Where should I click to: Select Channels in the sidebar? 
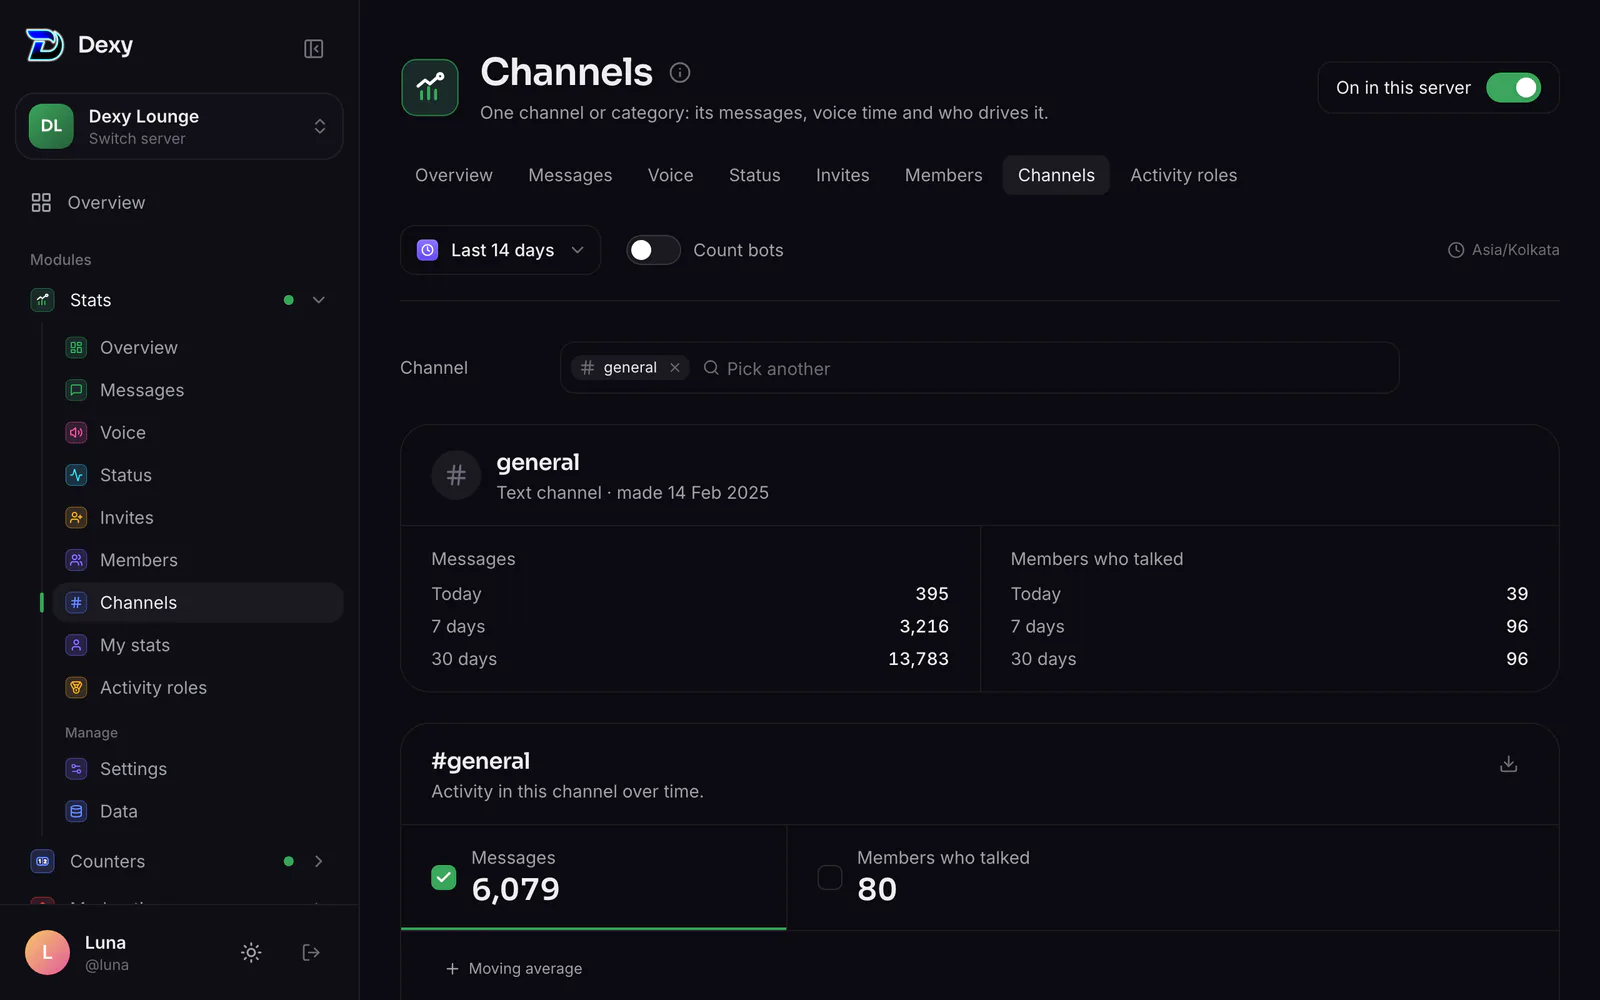[198, 603]
